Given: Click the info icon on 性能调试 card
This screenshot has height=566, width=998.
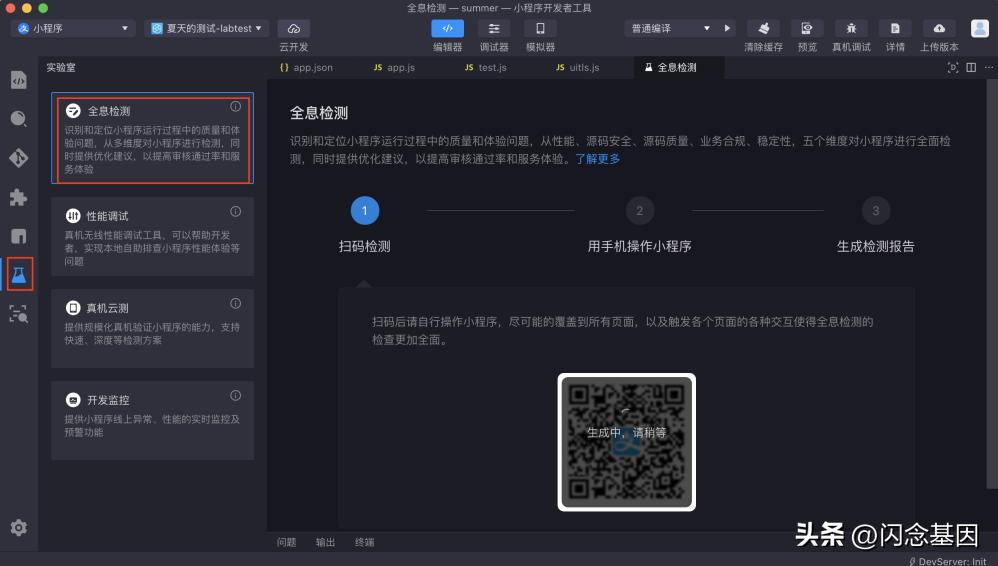Looking at the screenshot, I should pyautogui.click(x=235, y=211).
